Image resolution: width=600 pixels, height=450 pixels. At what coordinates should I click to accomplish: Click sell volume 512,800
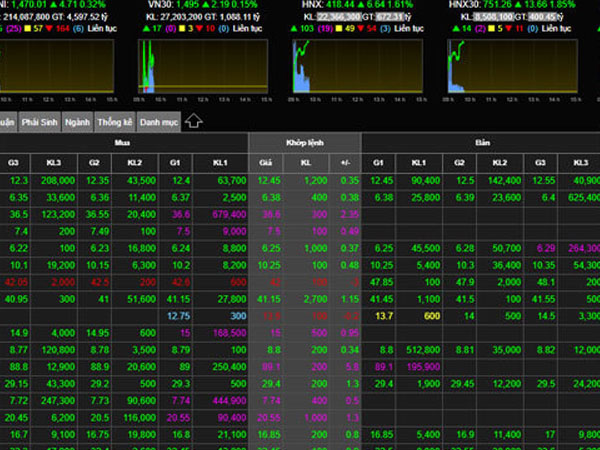pyautogui.click(x=423, y=350)
